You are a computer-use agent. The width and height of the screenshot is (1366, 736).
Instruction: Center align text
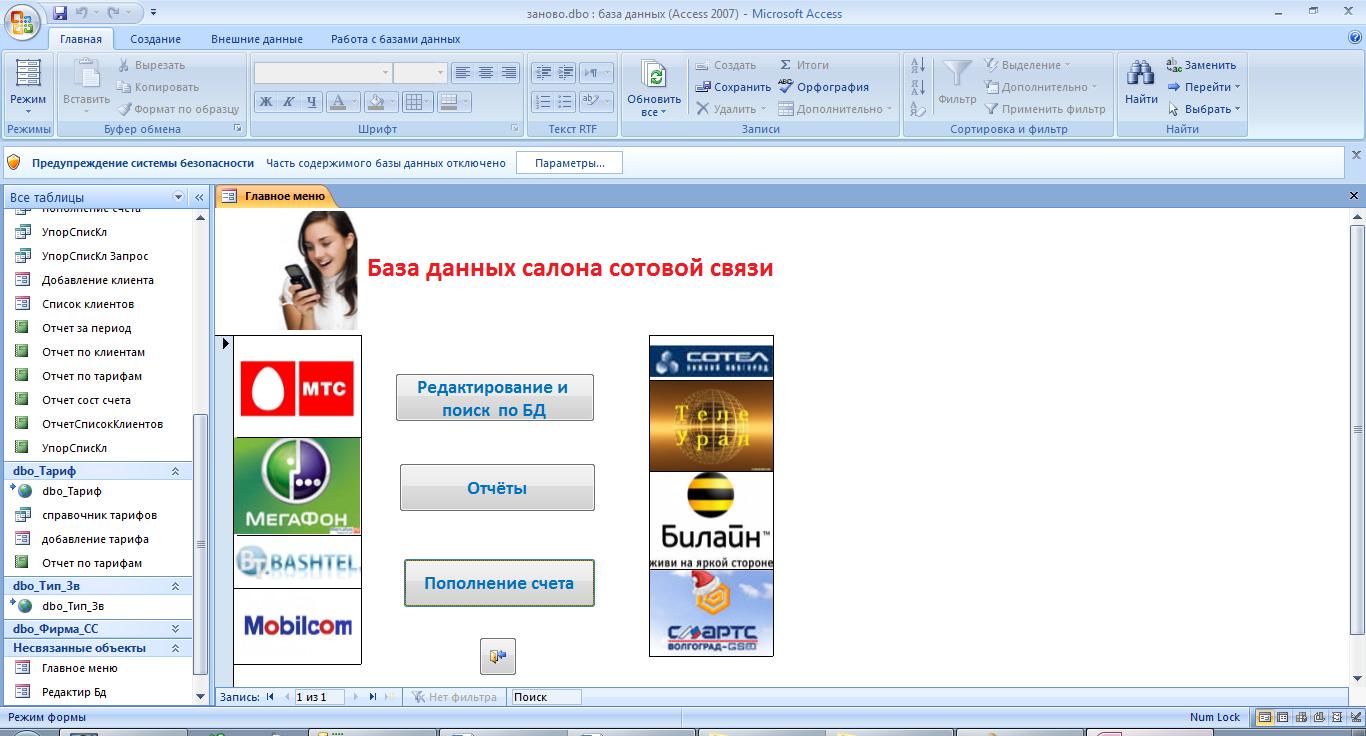click(x=485, y=73)
